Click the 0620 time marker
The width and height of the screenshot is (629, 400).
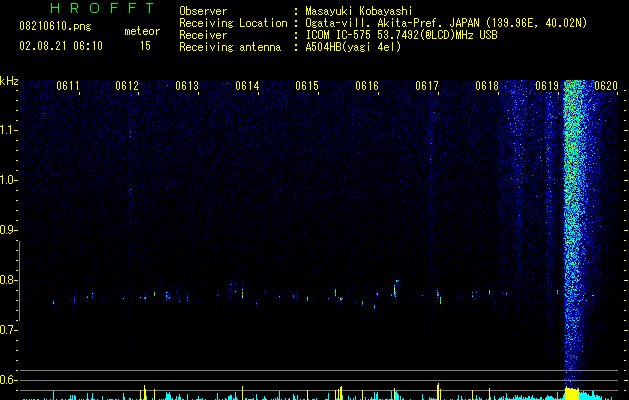tap(606, 86)
